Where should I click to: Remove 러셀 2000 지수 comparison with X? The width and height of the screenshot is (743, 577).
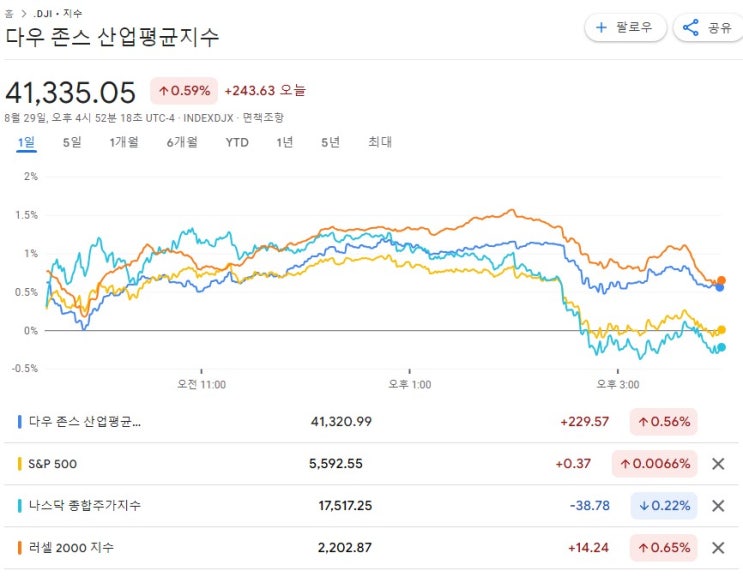click(717, 548)
